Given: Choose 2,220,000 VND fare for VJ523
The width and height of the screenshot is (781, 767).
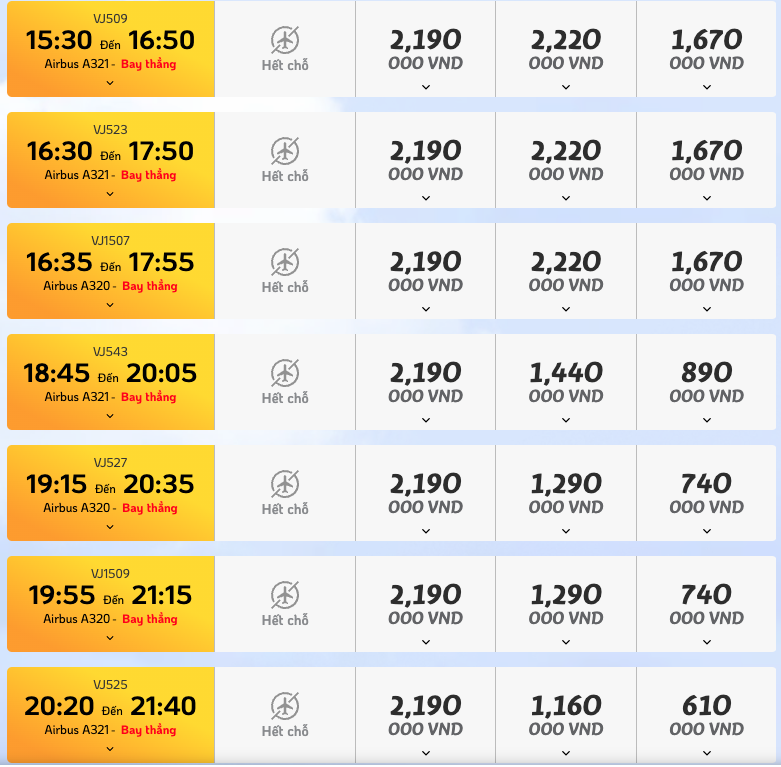Looking at the screenshot, I should click(566, 160).
